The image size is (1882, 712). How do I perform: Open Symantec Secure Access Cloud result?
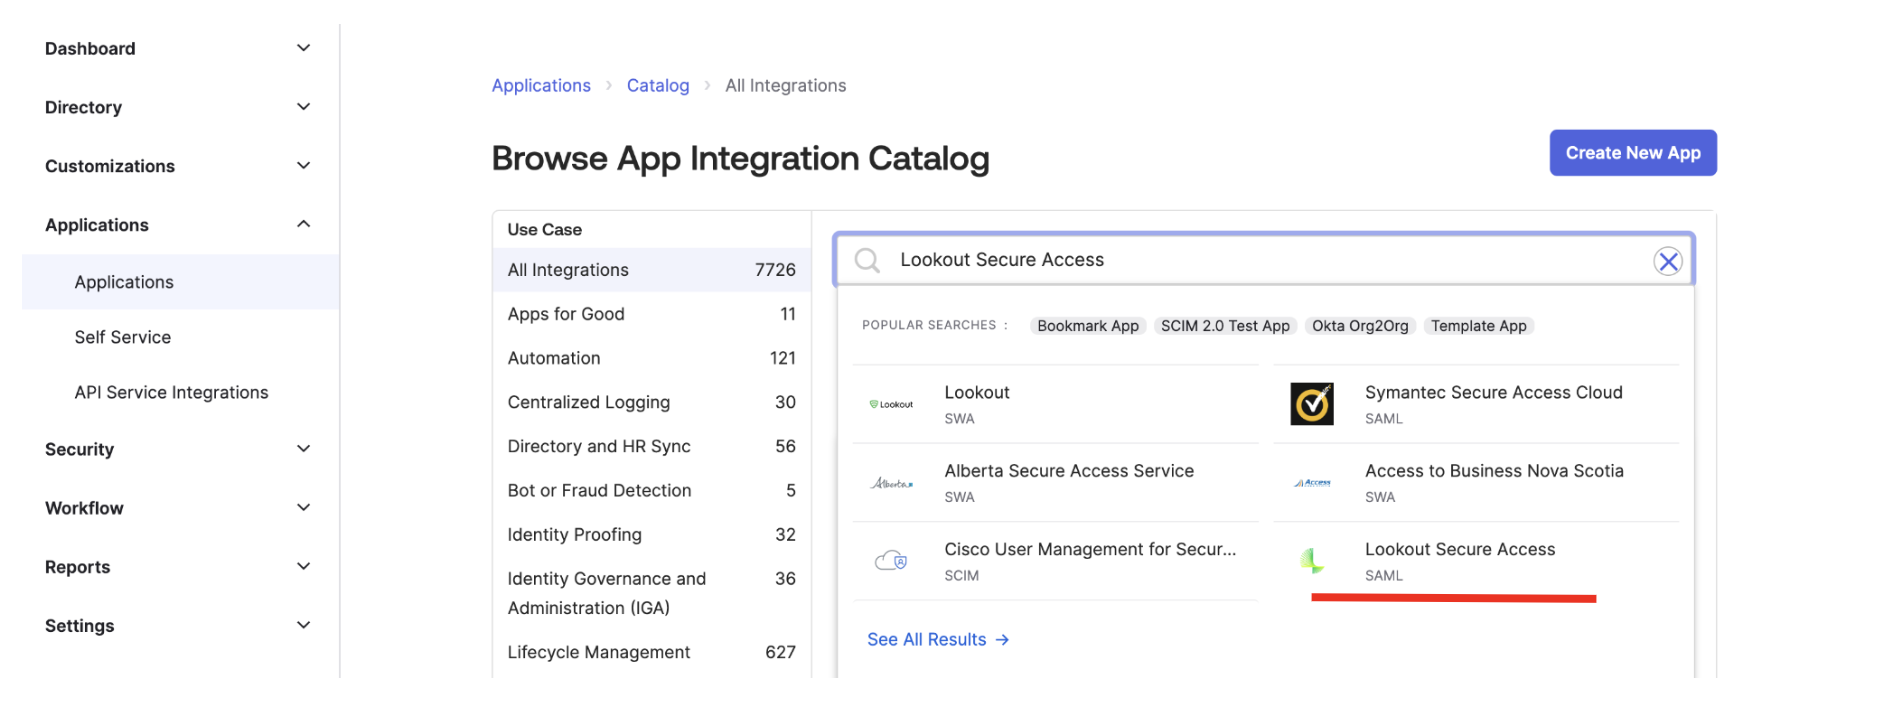[x=1476, y=404]
